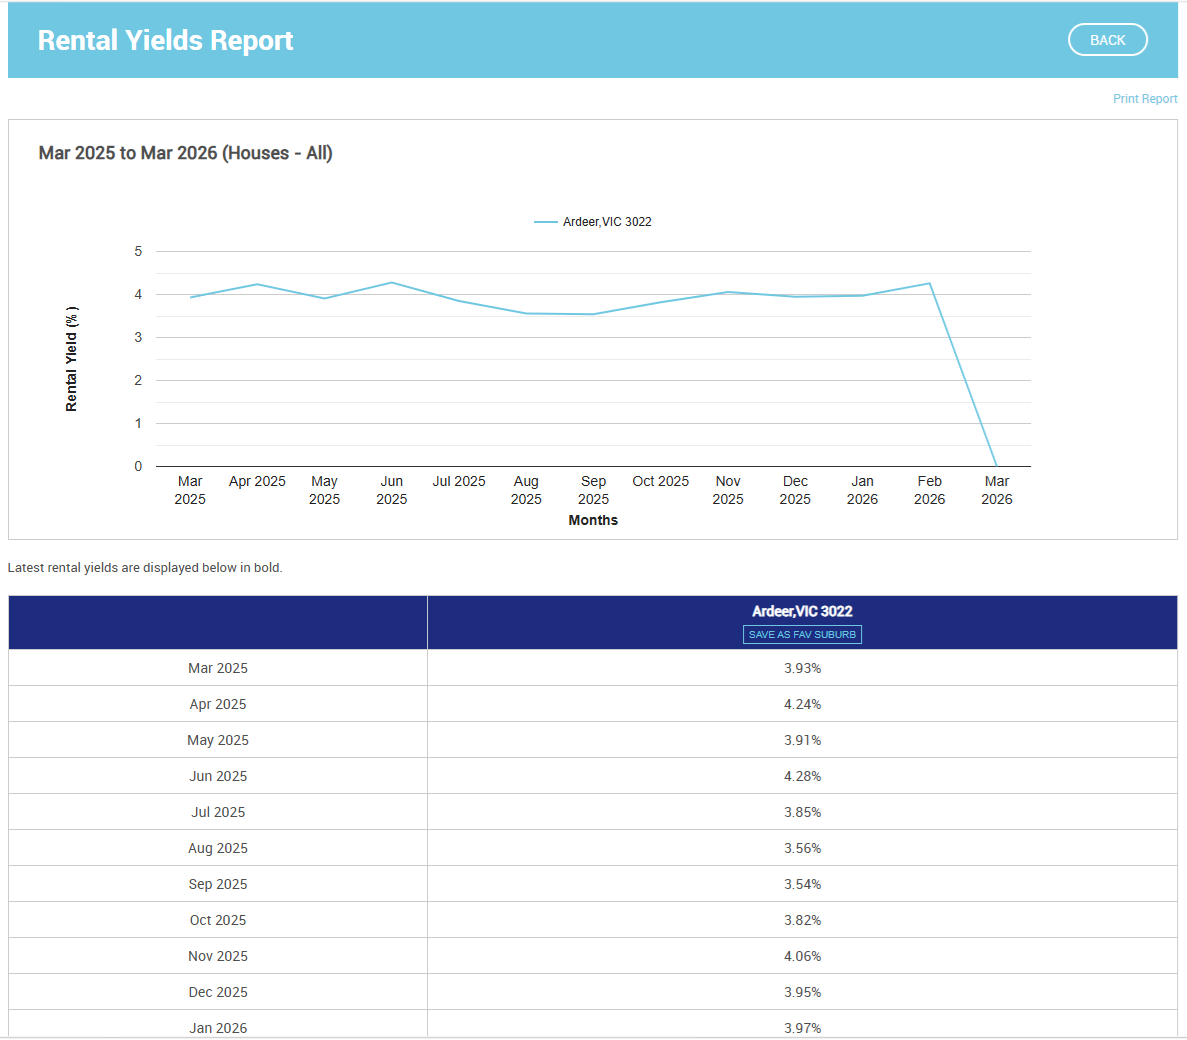Click the Rental Yields Report page title

click(x=165, y=40)
